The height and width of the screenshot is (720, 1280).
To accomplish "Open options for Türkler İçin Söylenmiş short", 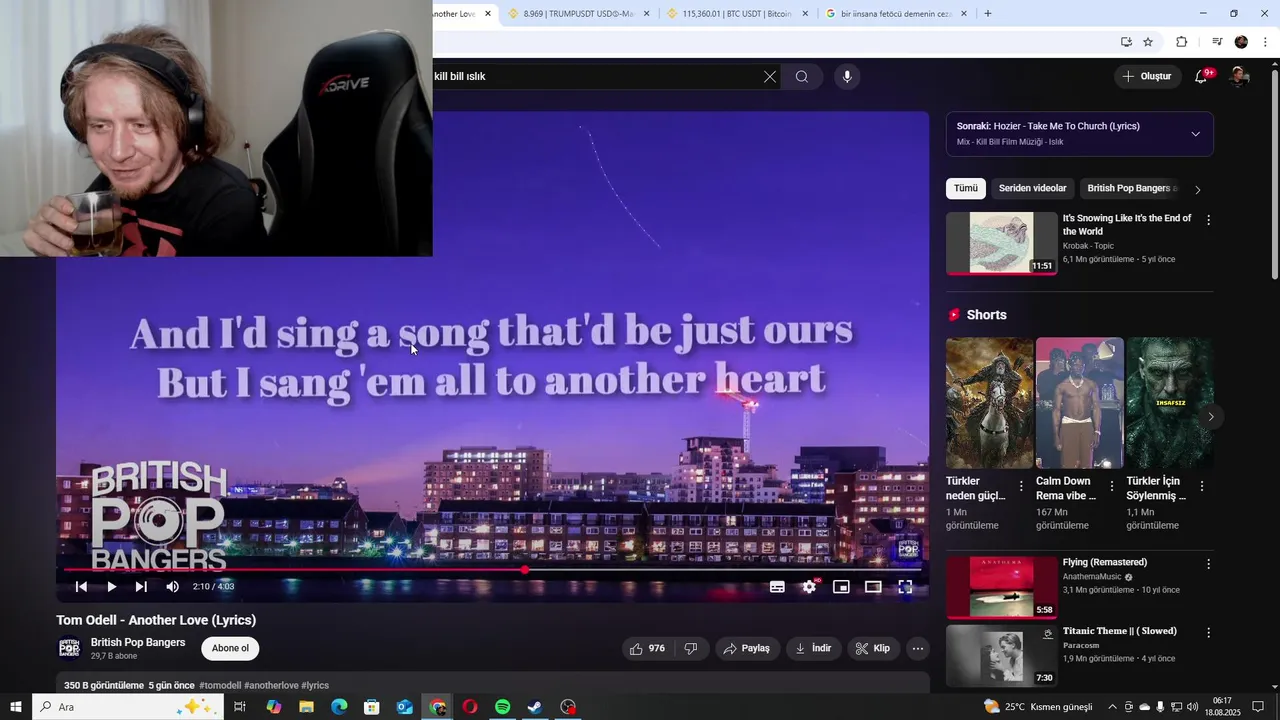I will click(1201, 486).
